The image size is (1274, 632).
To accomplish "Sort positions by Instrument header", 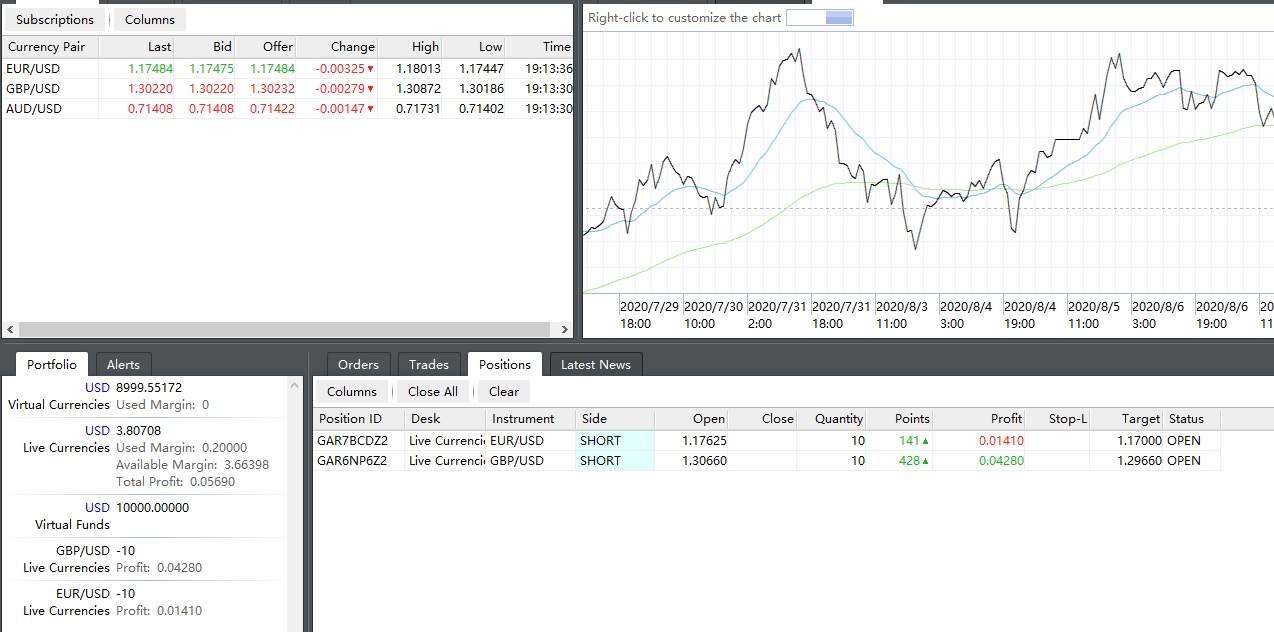I will [531, 419].
